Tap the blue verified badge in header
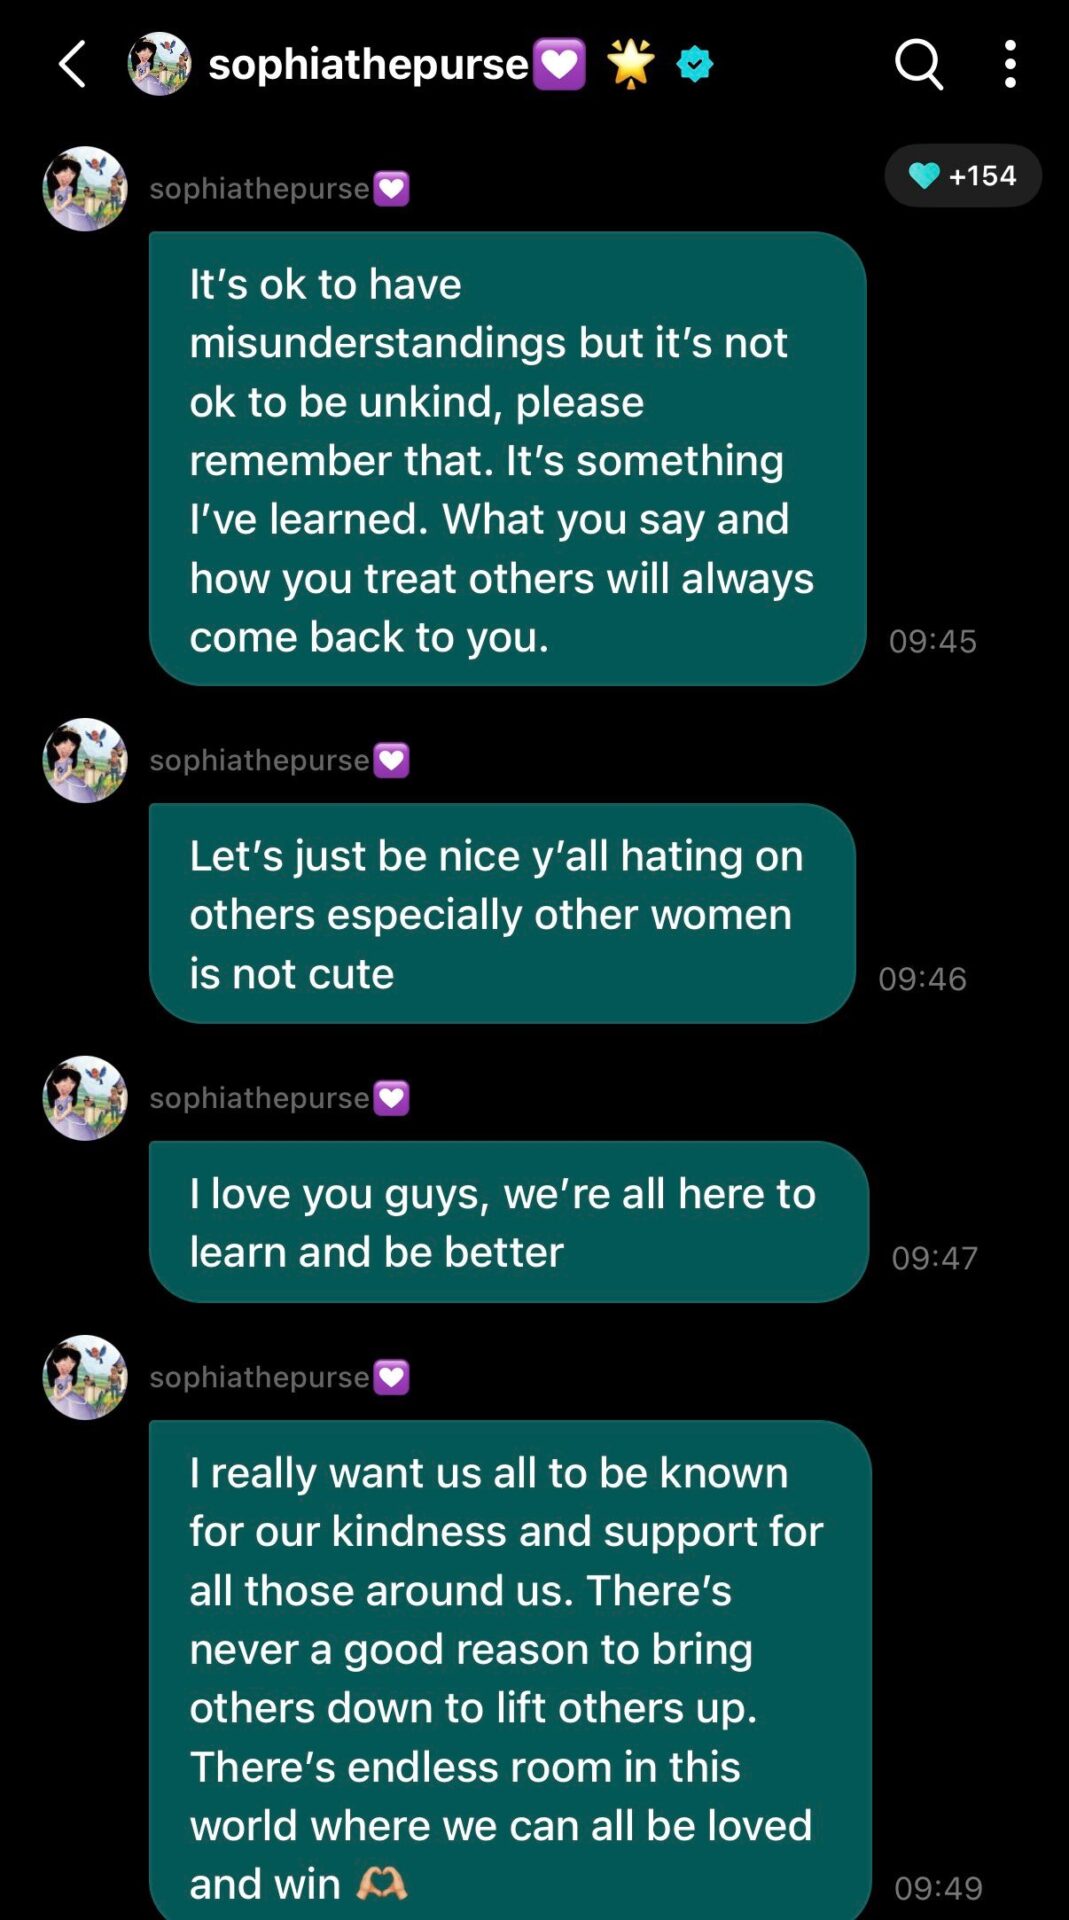 [x=694, y=64]
